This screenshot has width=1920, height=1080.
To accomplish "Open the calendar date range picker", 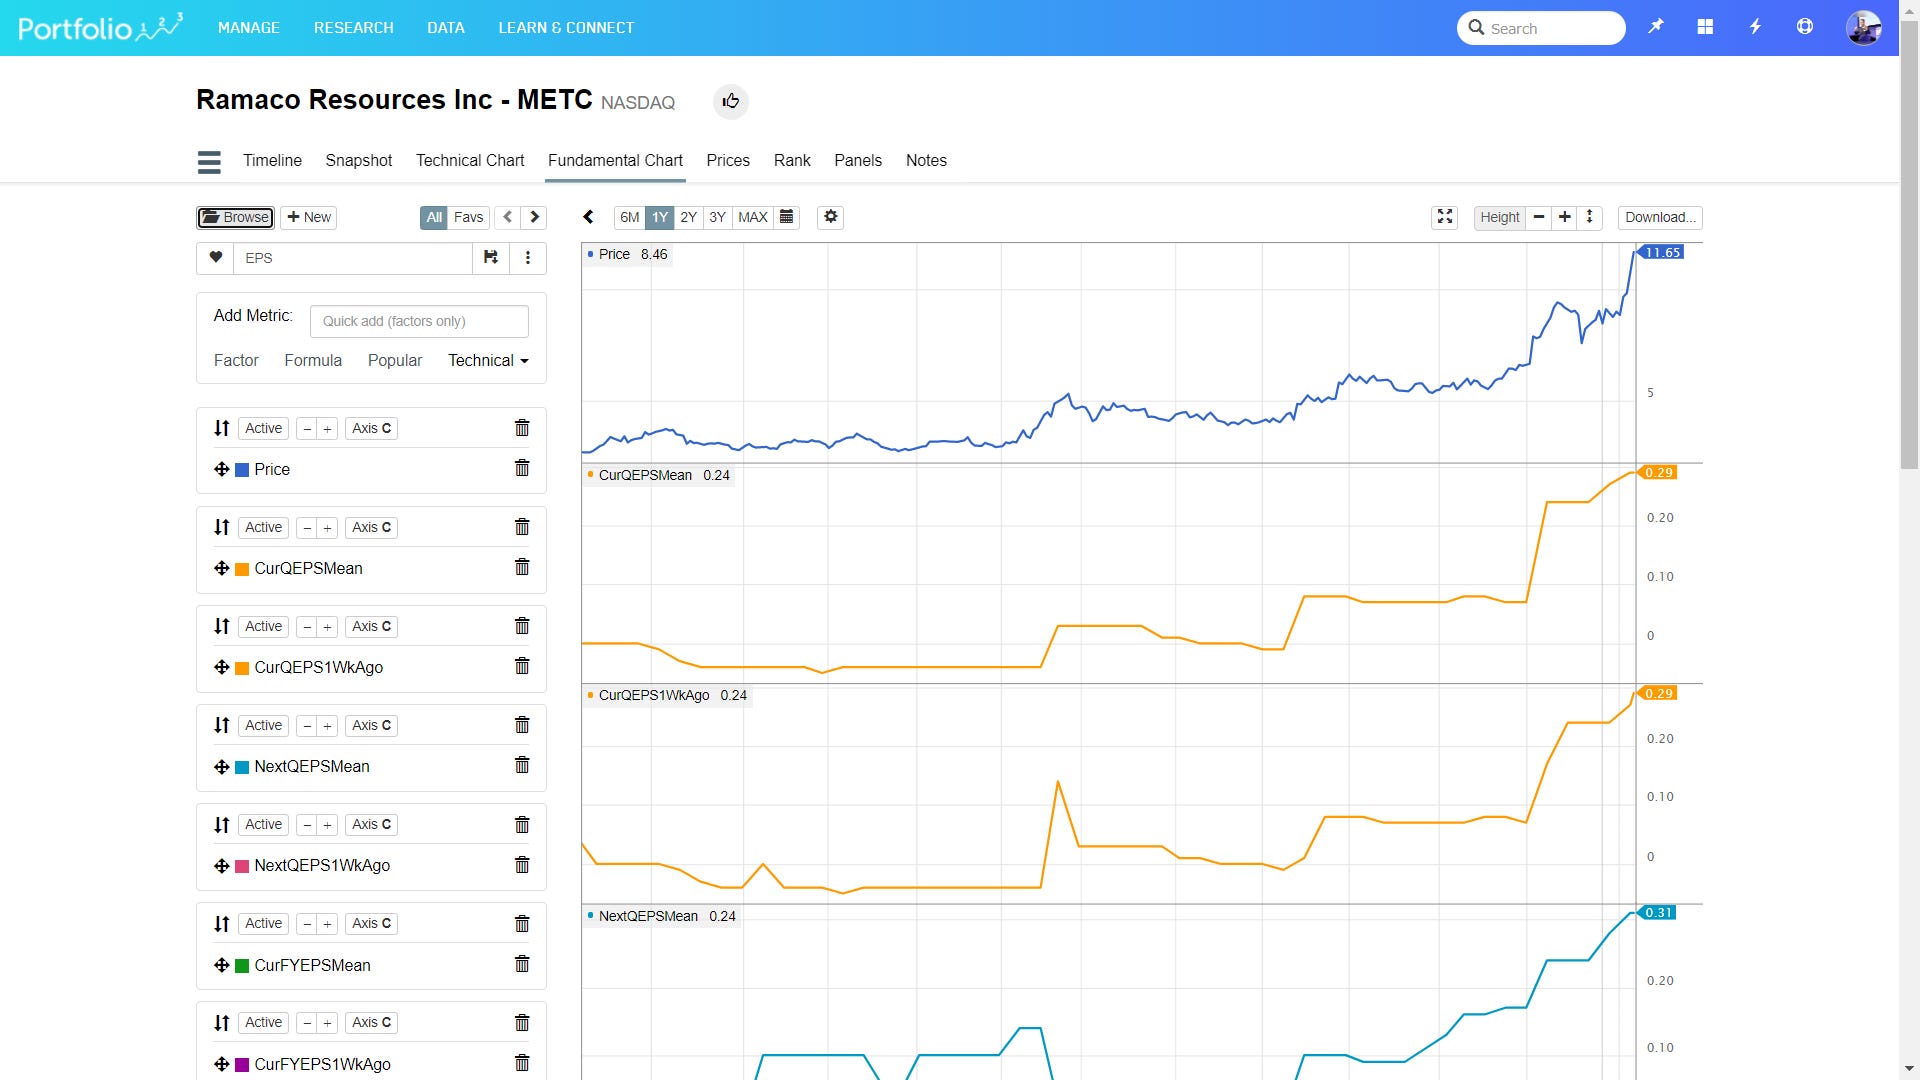I will click(787, 217).
